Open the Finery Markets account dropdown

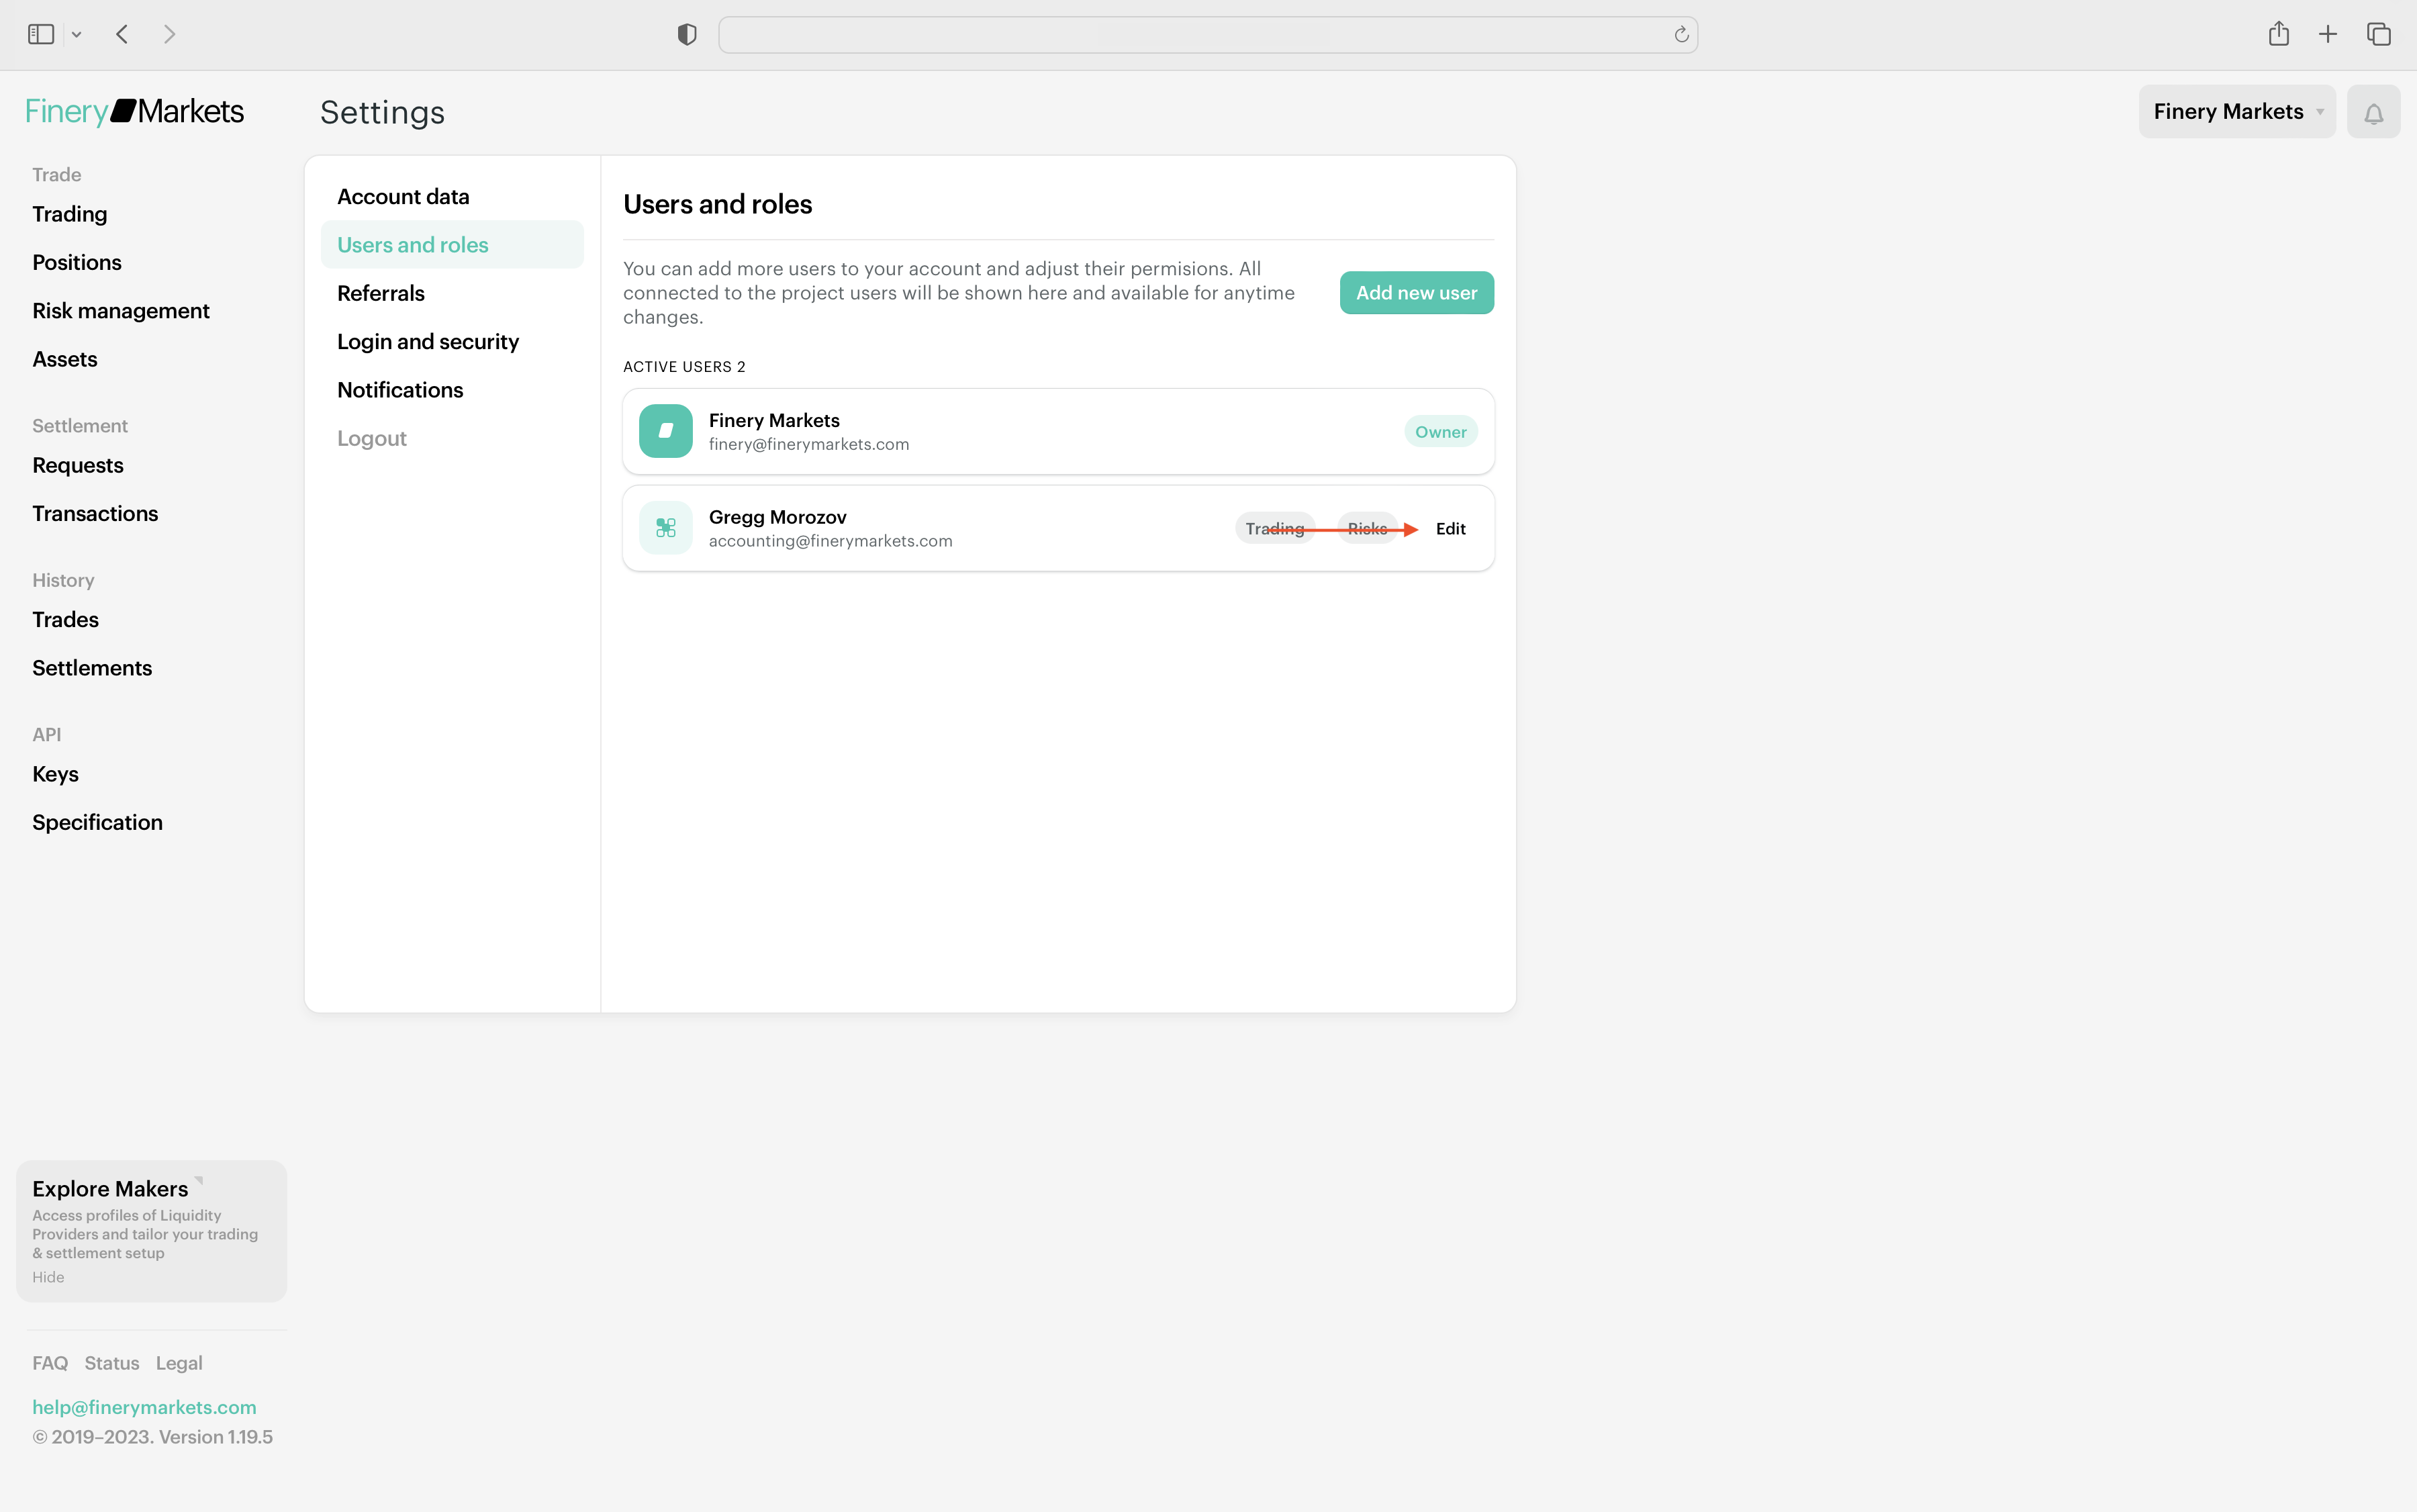(2237, 112)
